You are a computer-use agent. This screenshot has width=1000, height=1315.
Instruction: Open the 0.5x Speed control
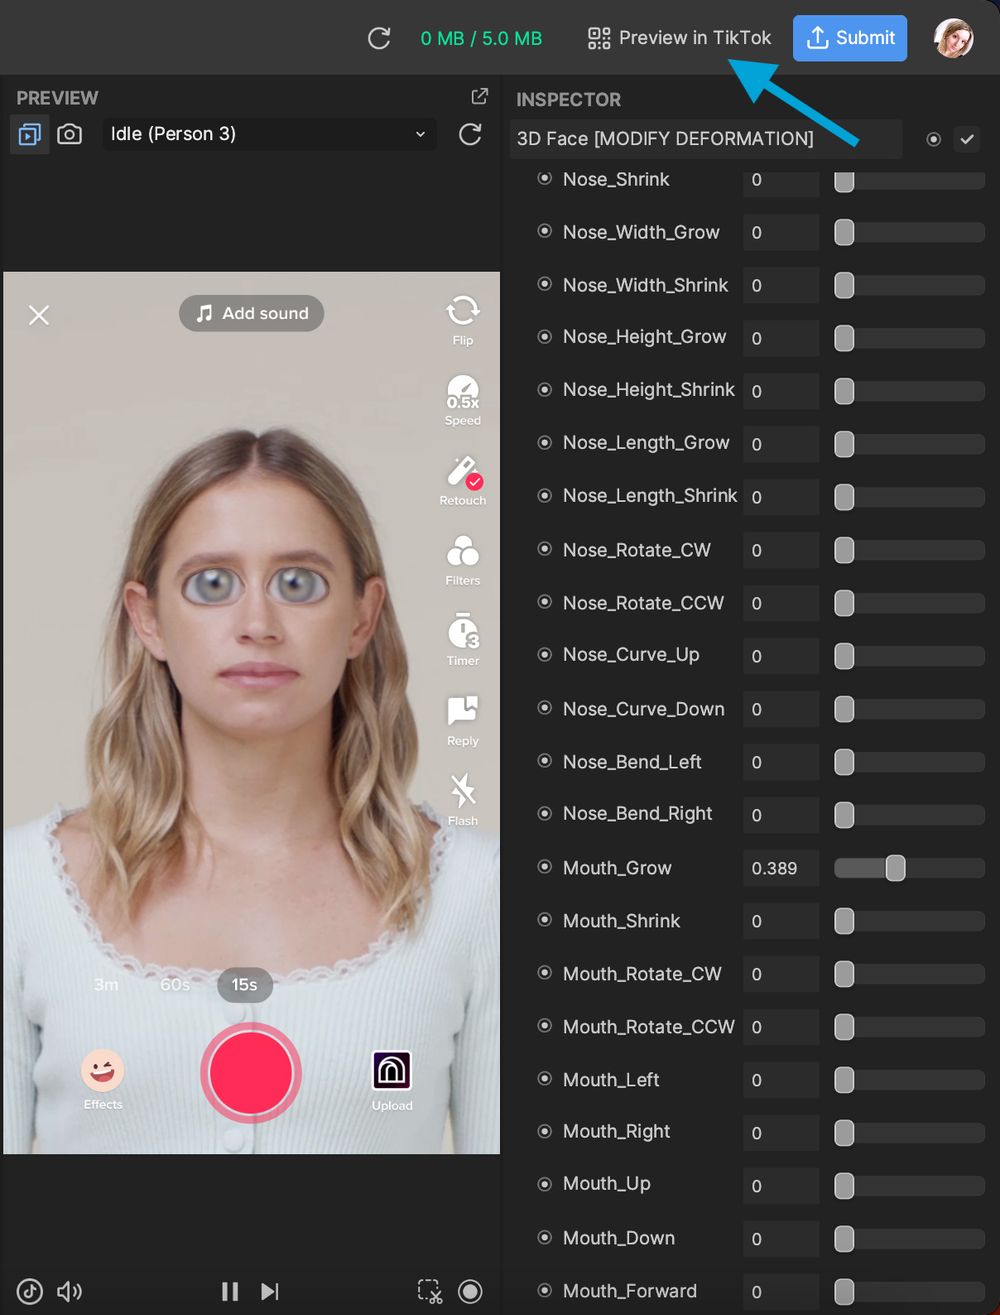pos(462,393)
